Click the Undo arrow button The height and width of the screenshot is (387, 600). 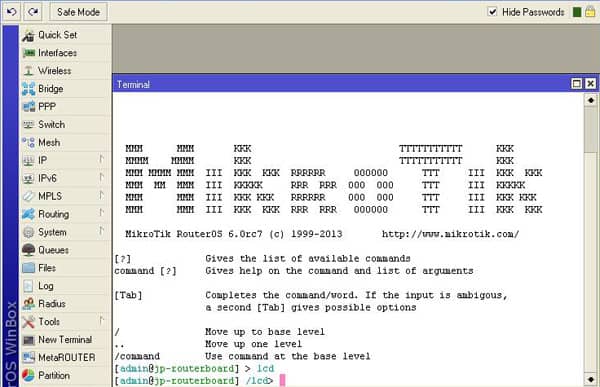tap(11, 12)
